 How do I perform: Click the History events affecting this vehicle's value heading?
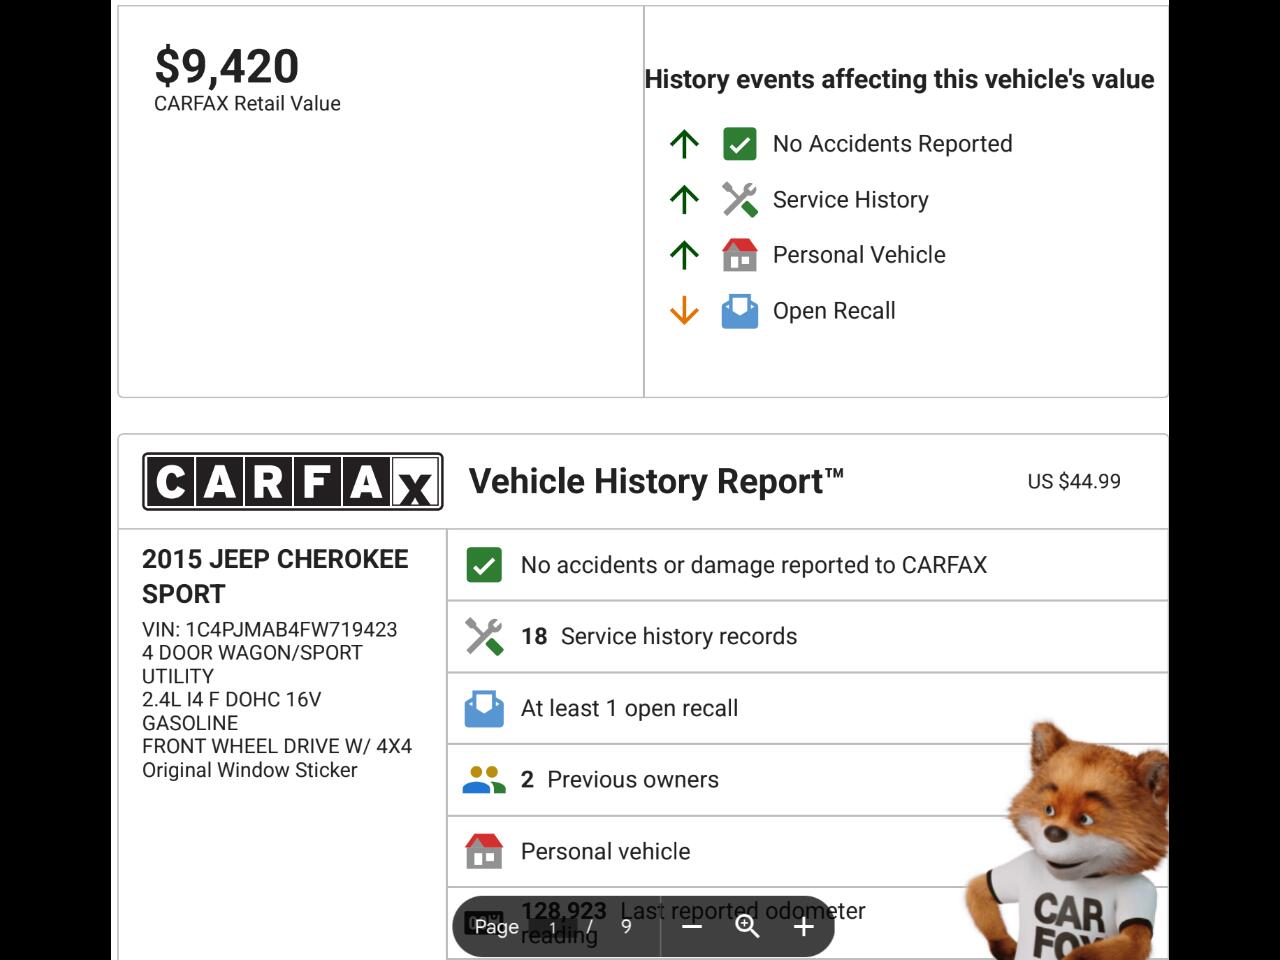(x=900, y=80)
